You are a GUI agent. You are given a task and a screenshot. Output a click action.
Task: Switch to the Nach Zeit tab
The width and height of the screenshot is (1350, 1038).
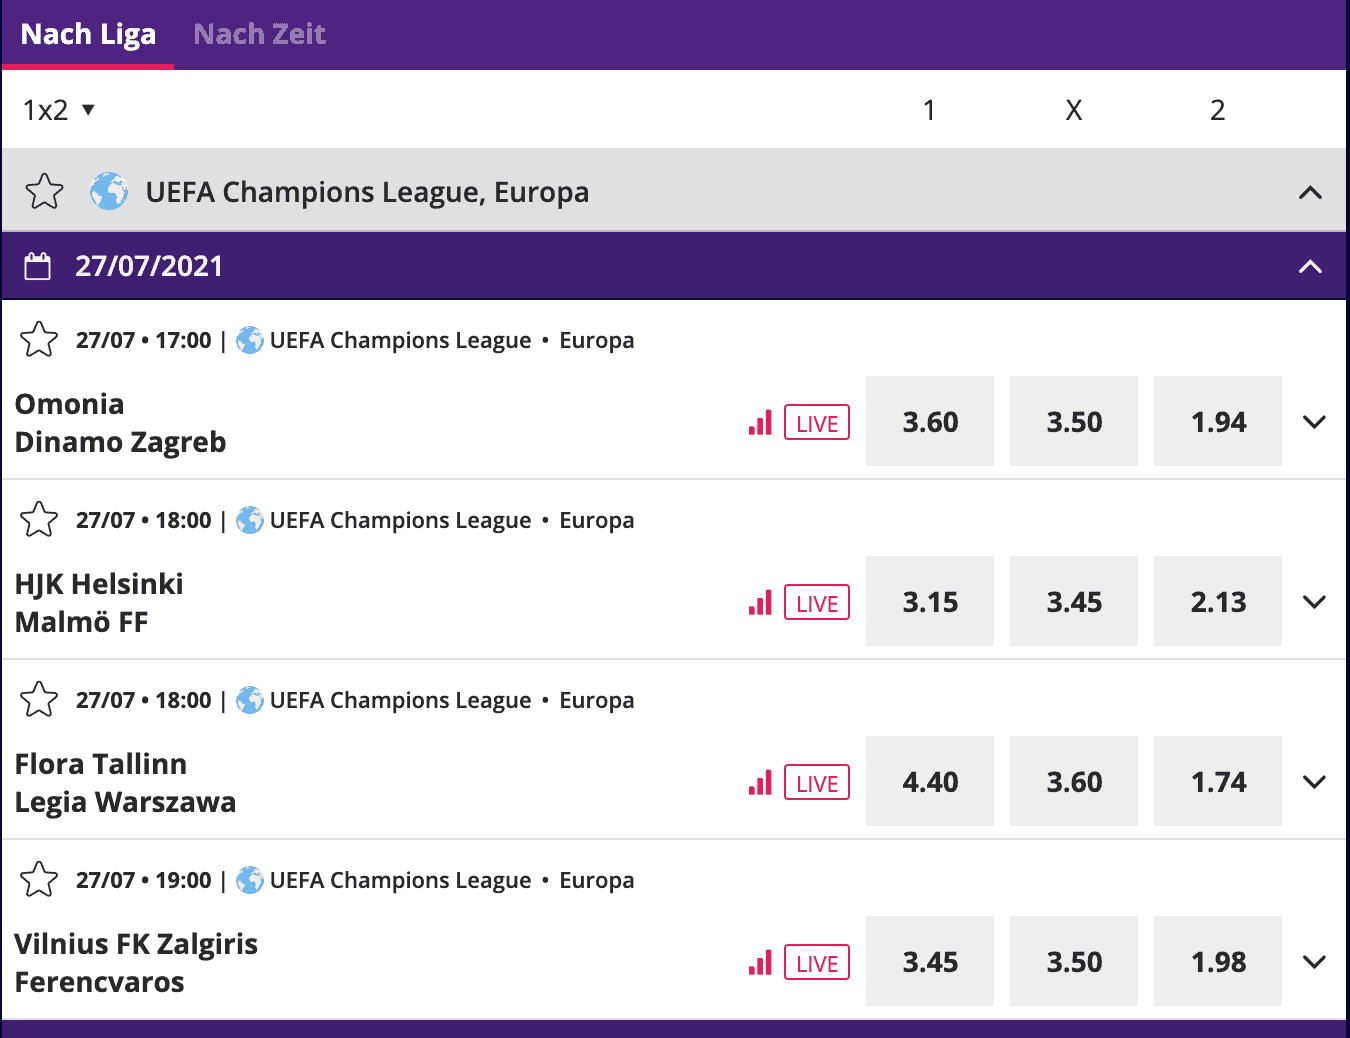tap(260, 34)
